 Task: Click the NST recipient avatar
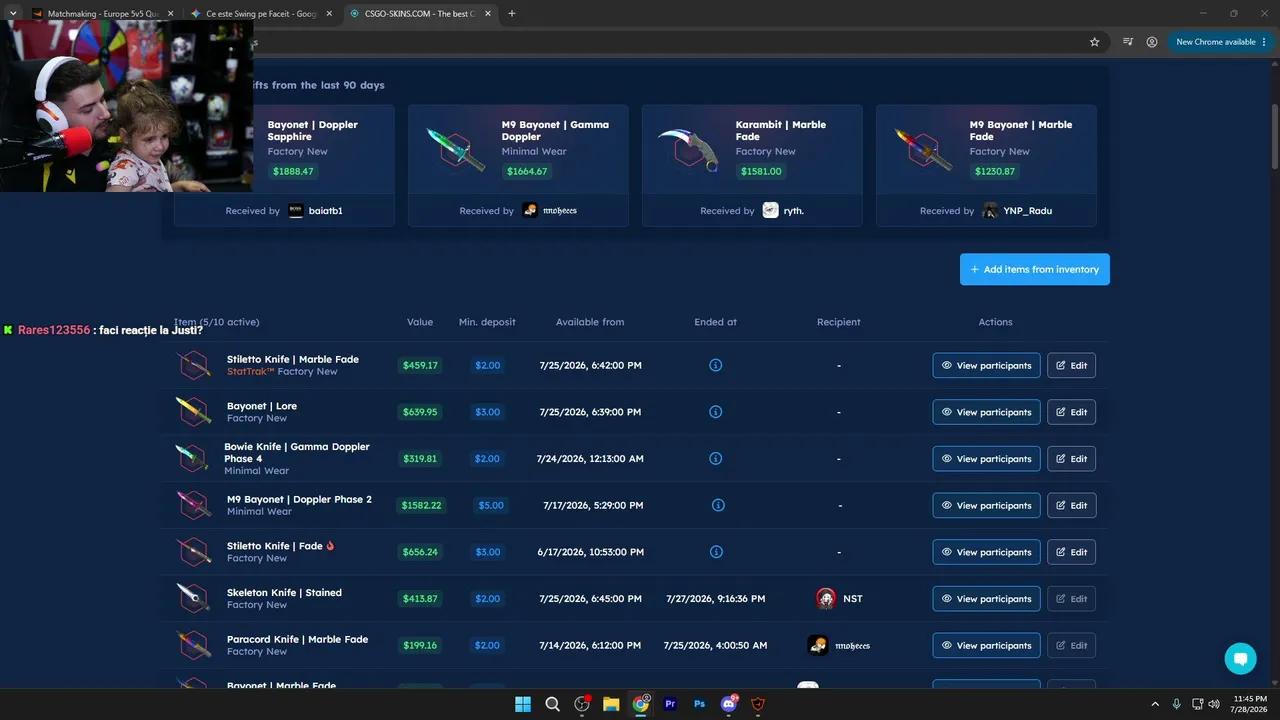pos(826,598)
